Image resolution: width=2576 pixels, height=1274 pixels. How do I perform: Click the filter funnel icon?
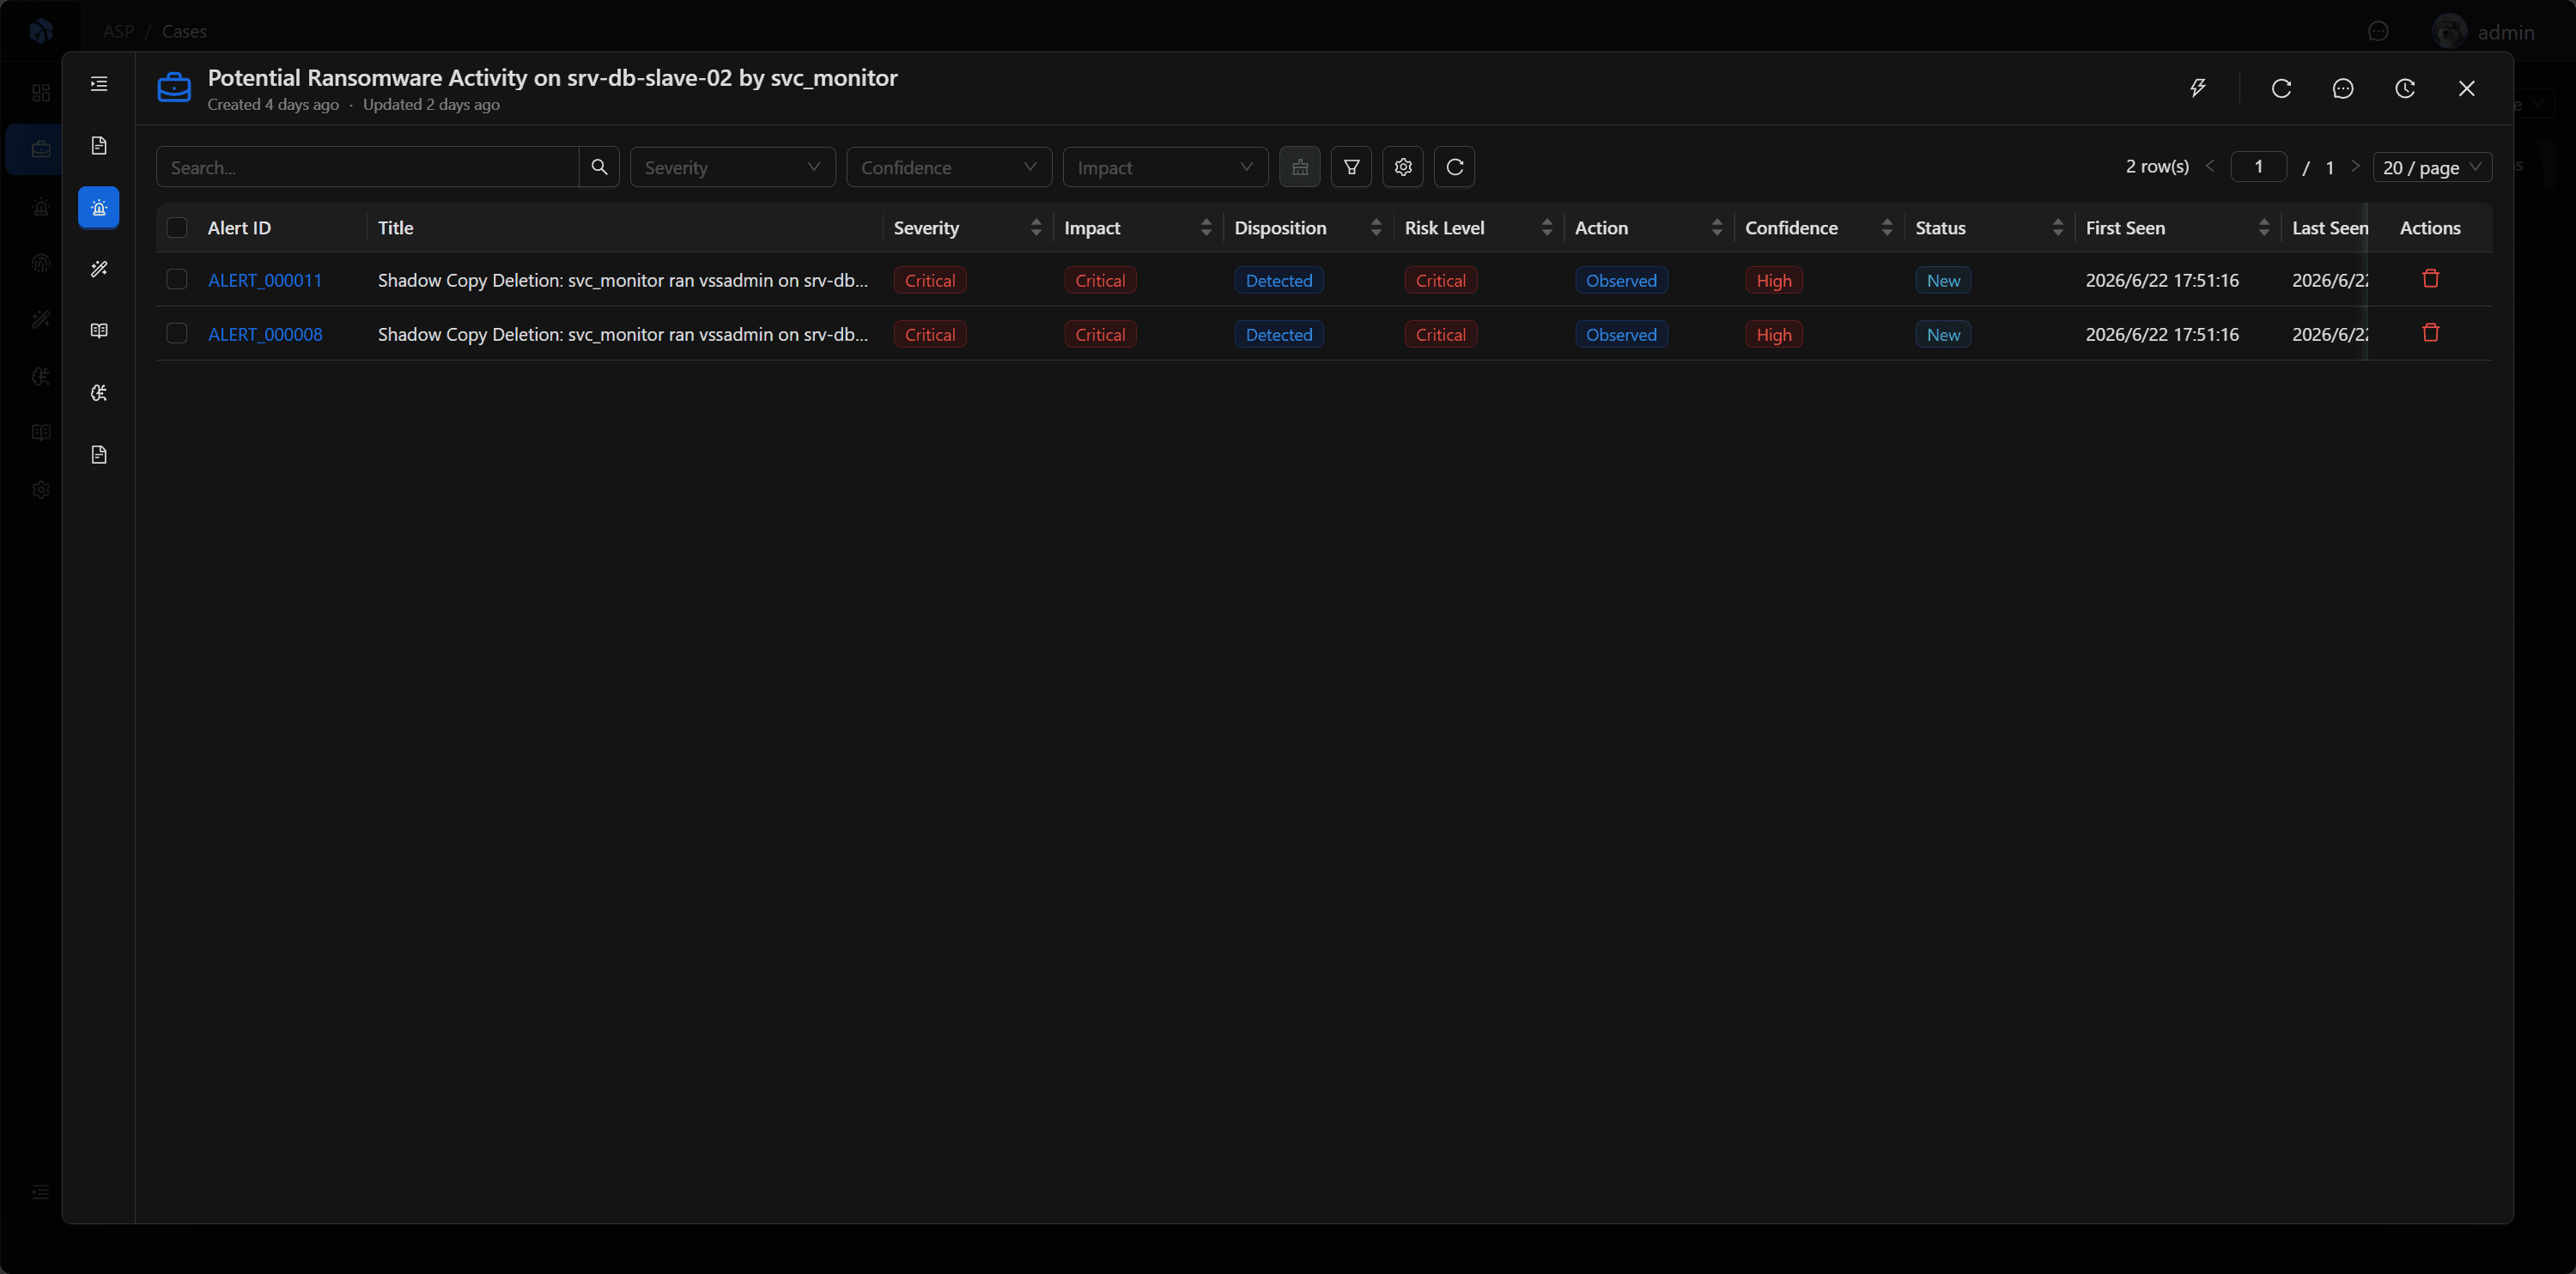[x=1351, y=167]
